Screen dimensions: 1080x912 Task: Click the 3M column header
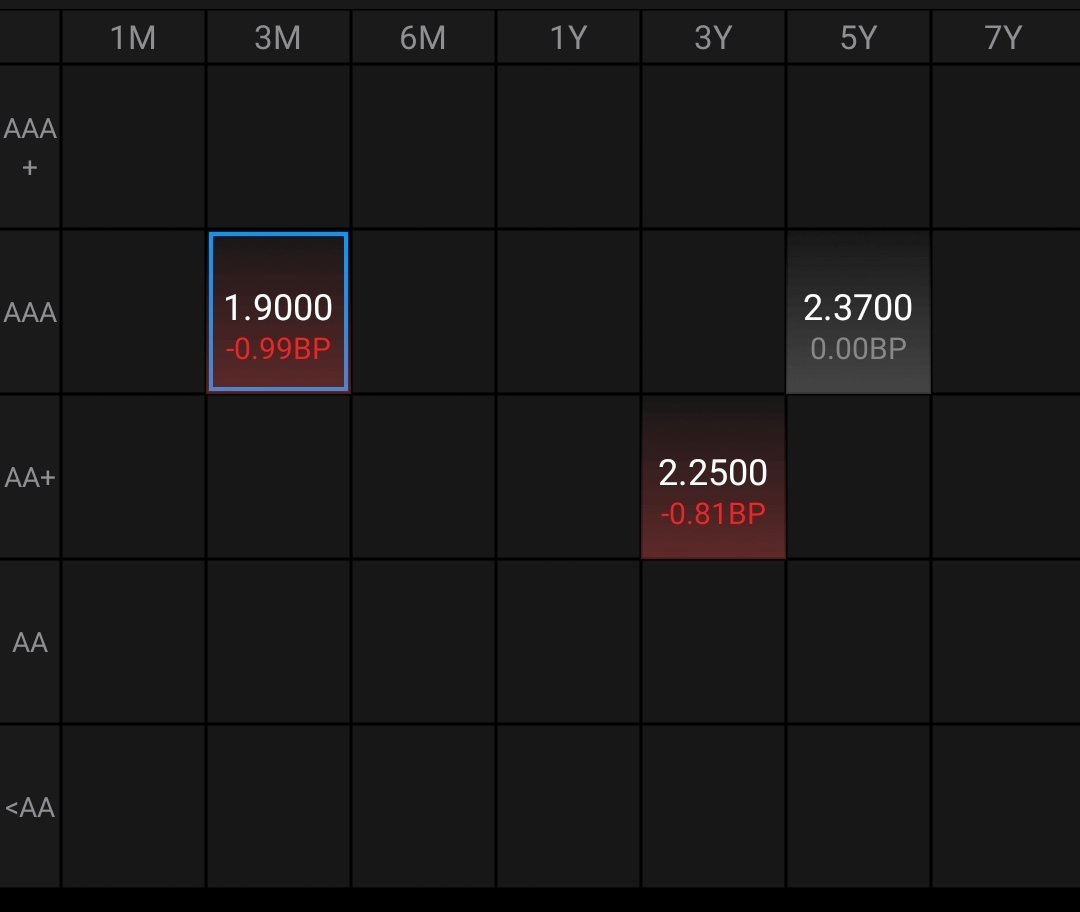click(x=278, y=38)
